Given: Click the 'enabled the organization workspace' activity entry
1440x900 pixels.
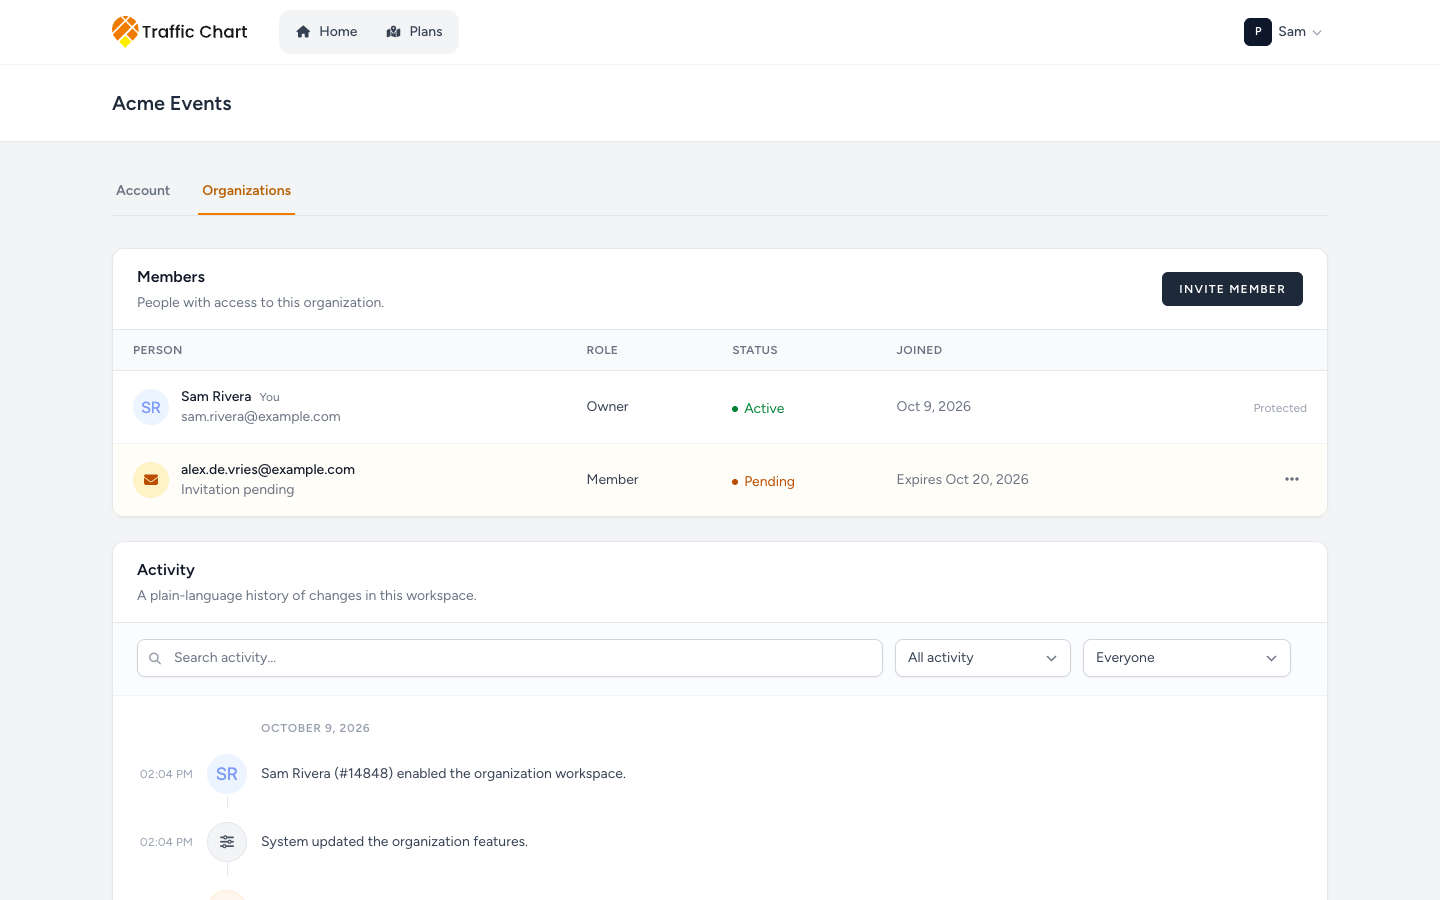Looking at the screenshot, I should [444, 774].
